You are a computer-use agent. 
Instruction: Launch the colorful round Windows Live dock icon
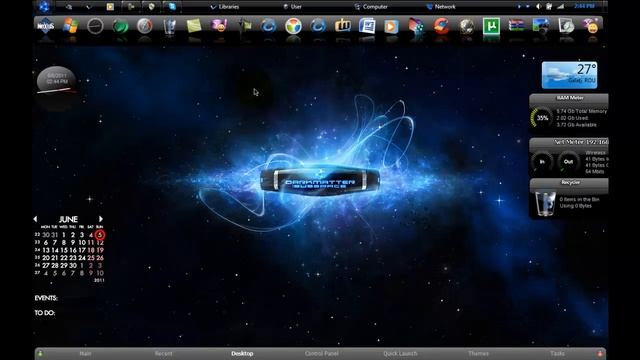point(293,26)
